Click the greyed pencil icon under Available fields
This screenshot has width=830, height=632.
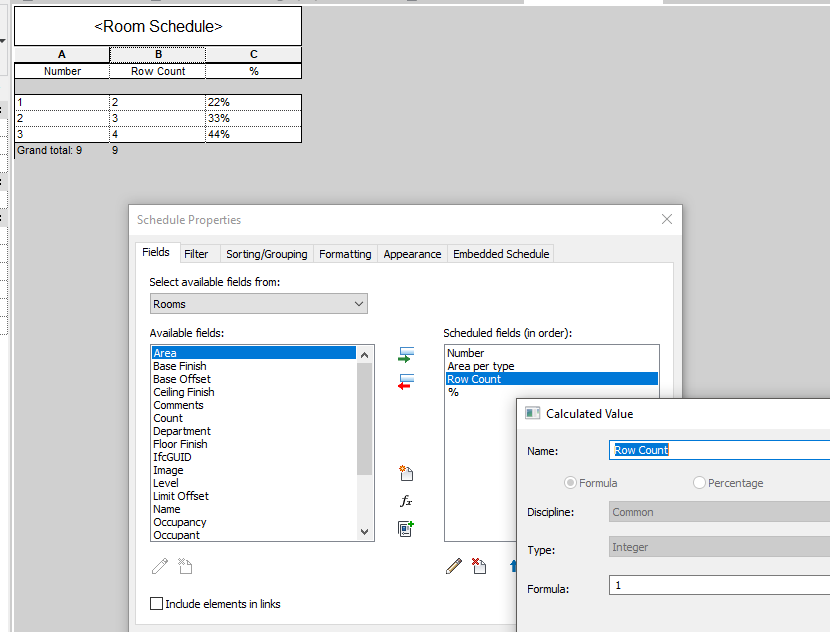(x=159, y=566)
